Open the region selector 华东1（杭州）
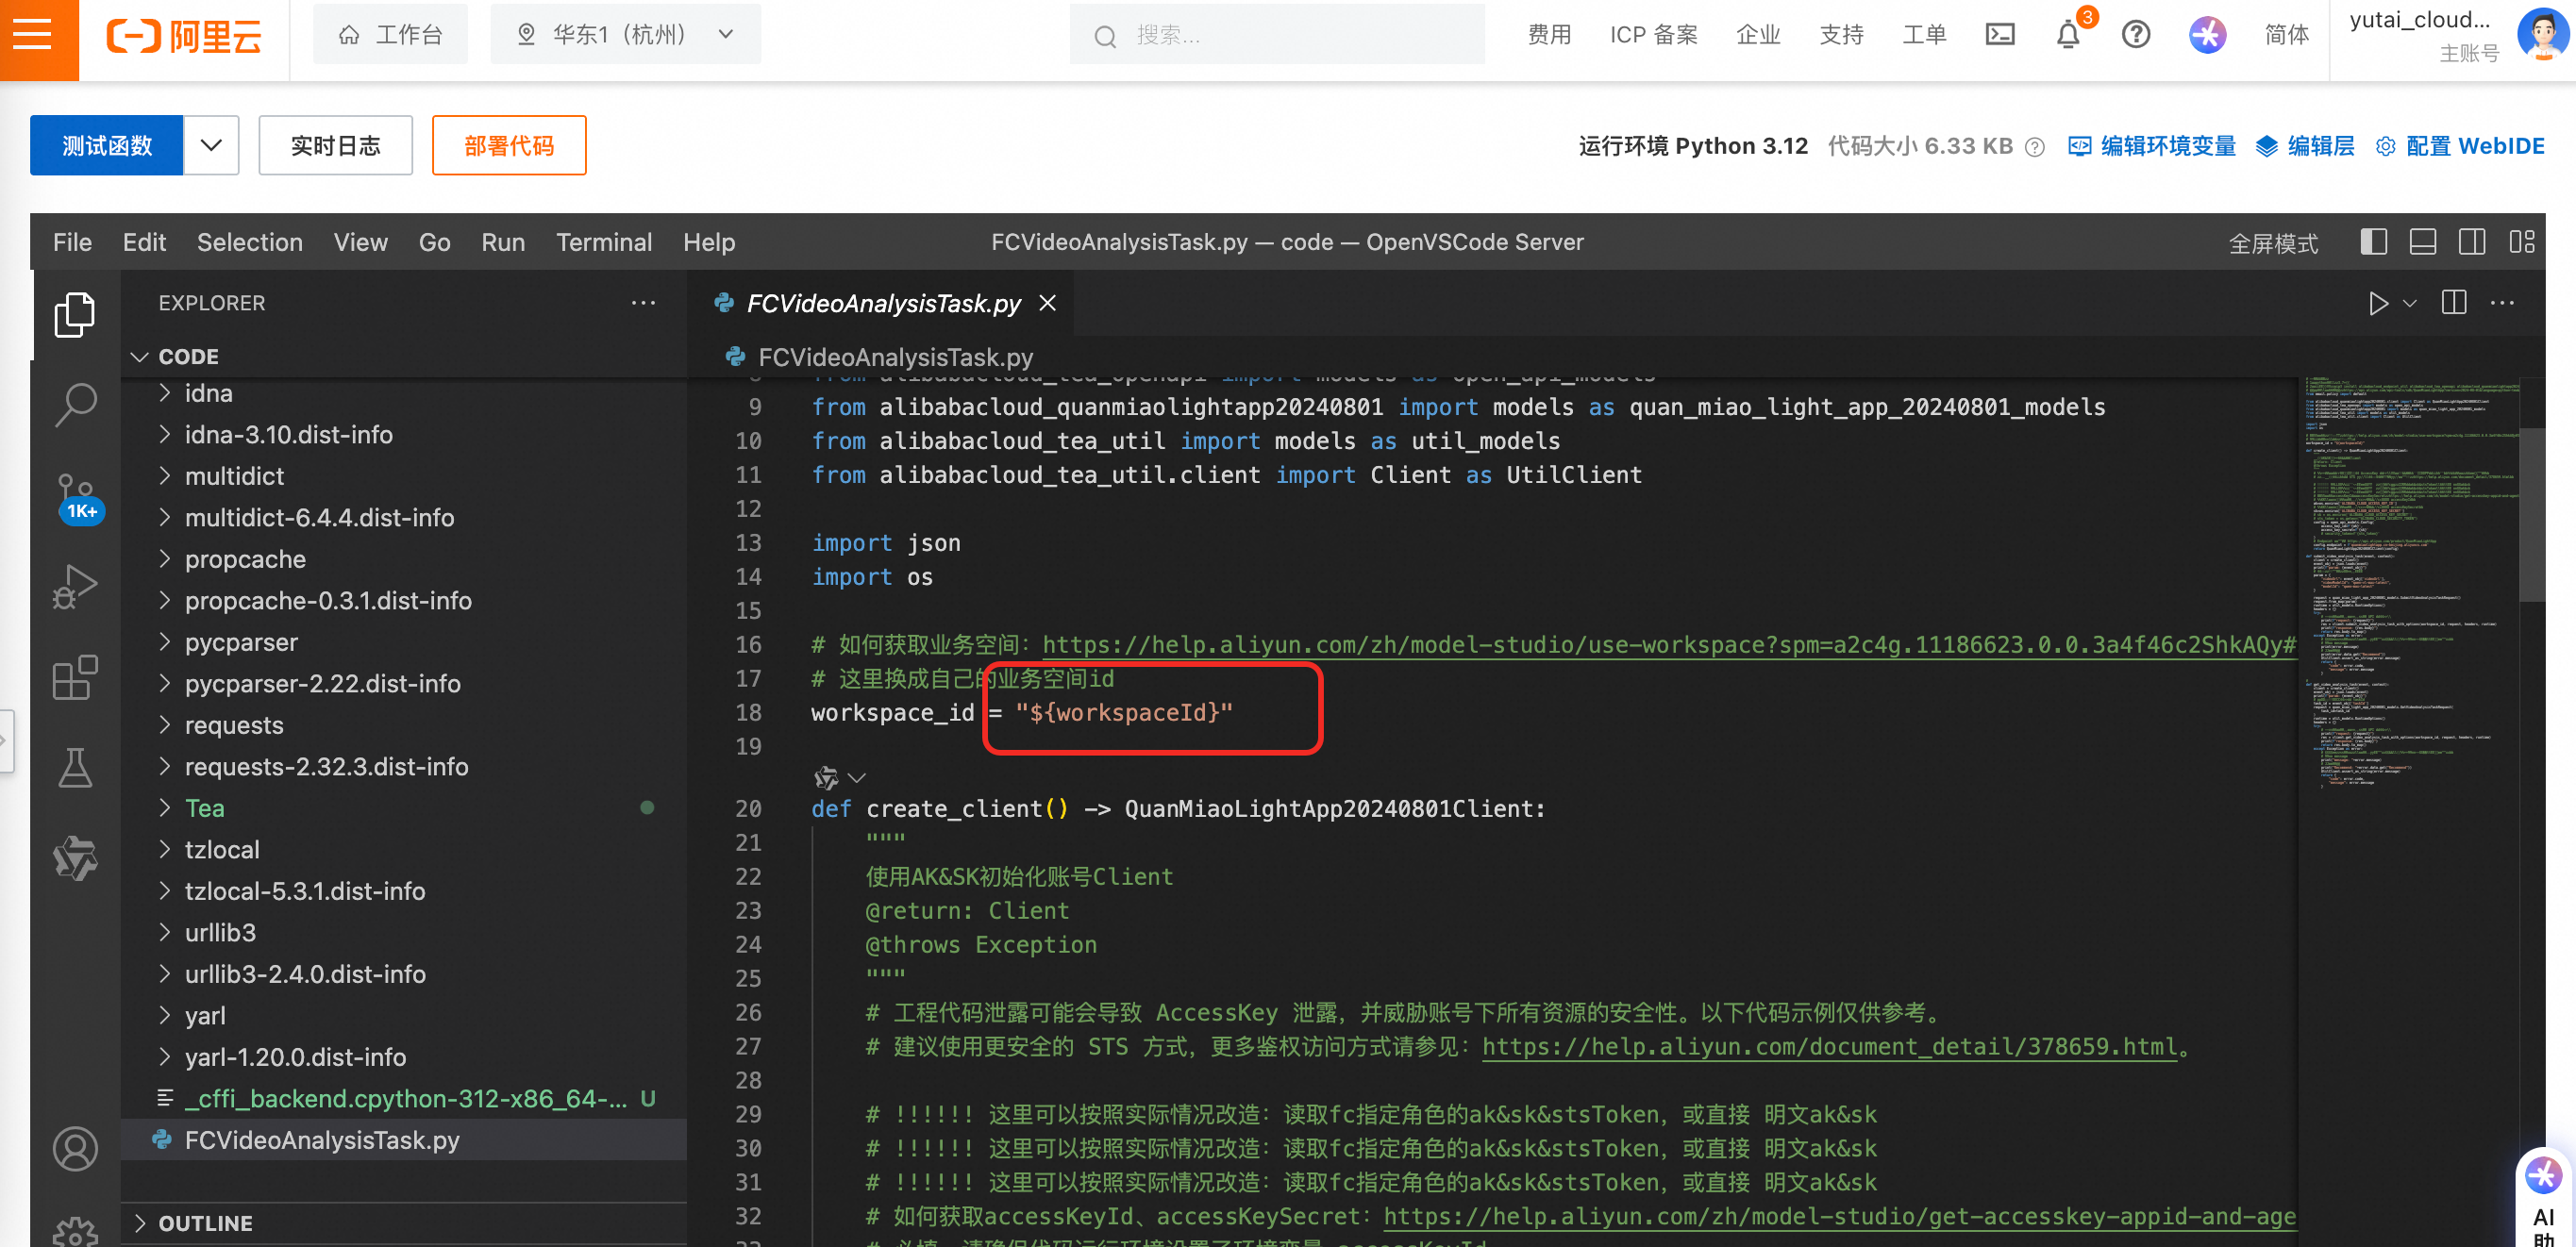 click(x=625, y=35)
